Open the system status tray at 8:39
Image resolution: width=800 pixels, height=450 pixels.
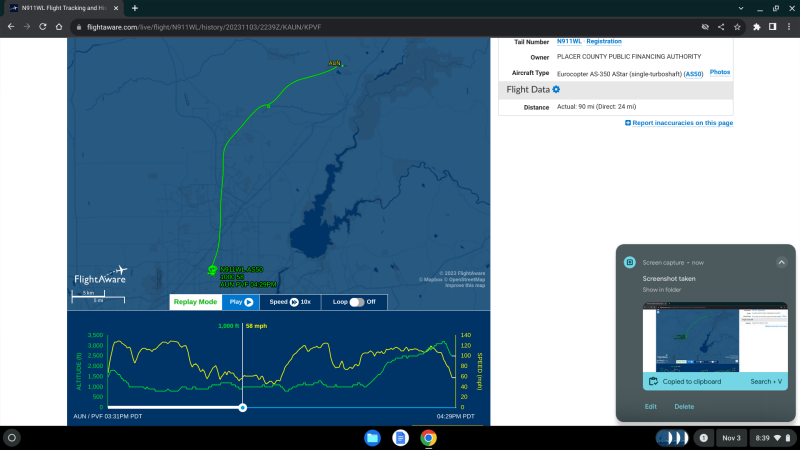772,438
